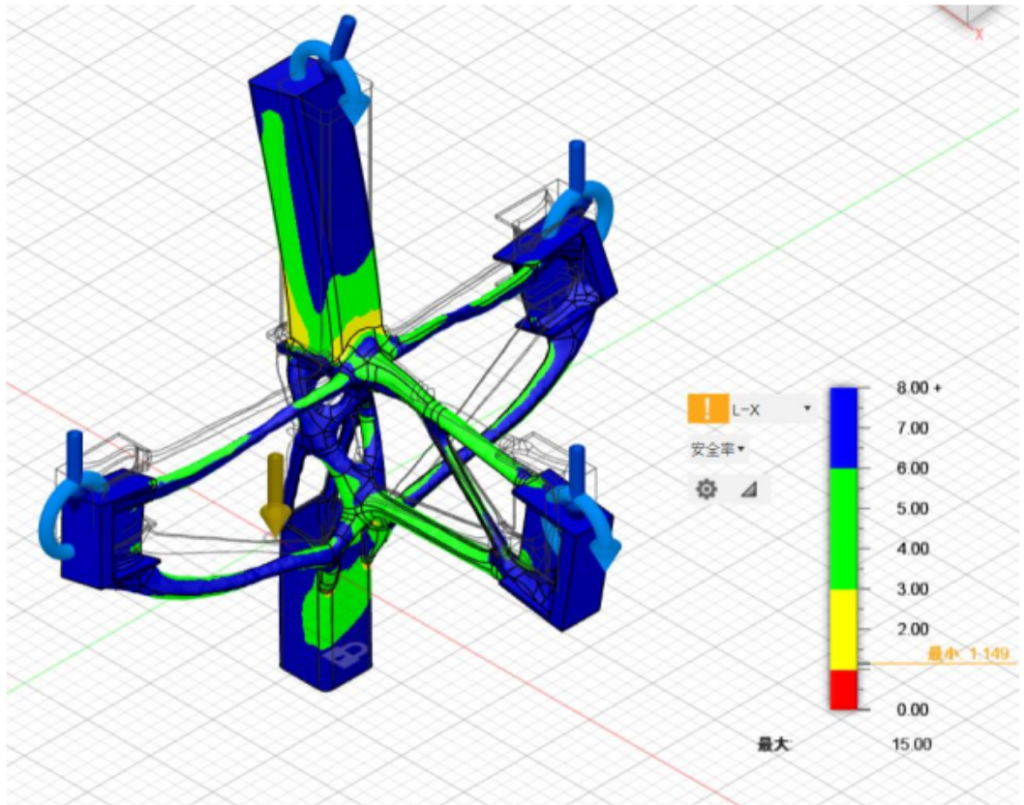
Task: Select the straight force arrow on the upper-right block
Action: point(576,160)
